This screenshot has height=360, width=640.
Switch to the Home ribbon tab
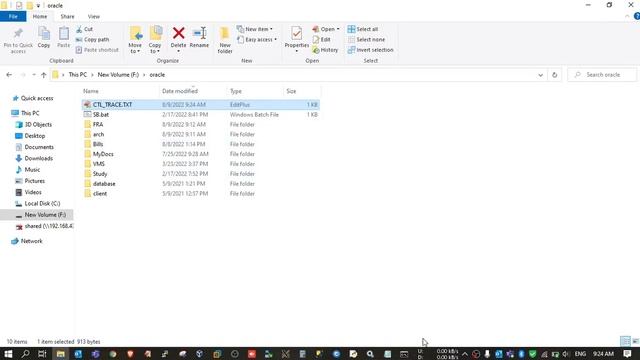point(40,17)
